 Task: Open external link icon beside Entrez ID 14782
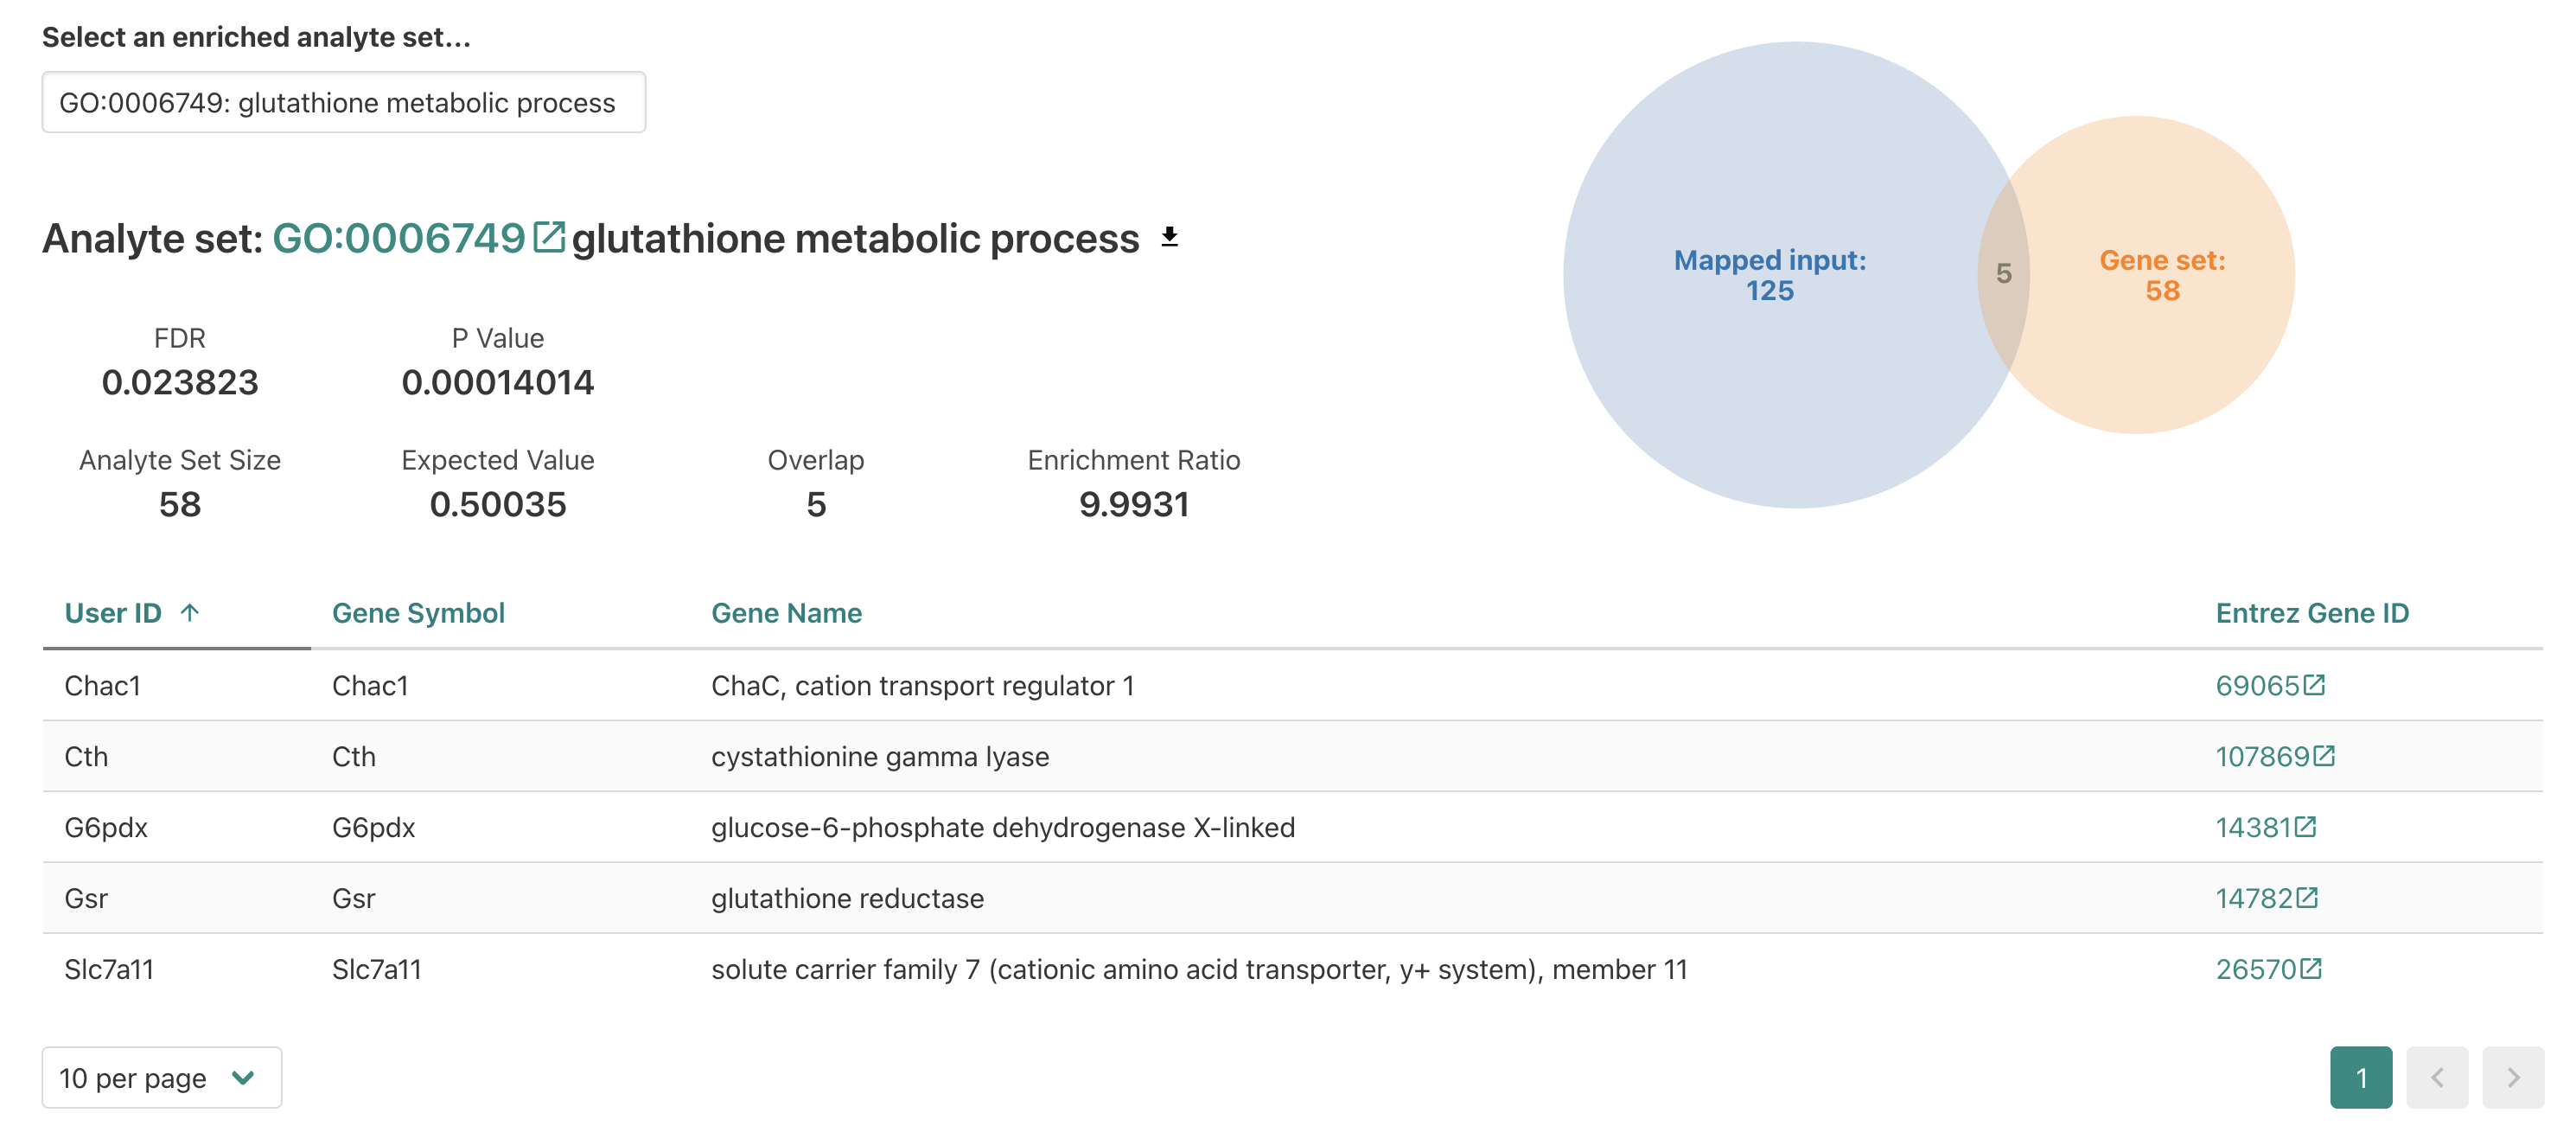(2306, 898)
